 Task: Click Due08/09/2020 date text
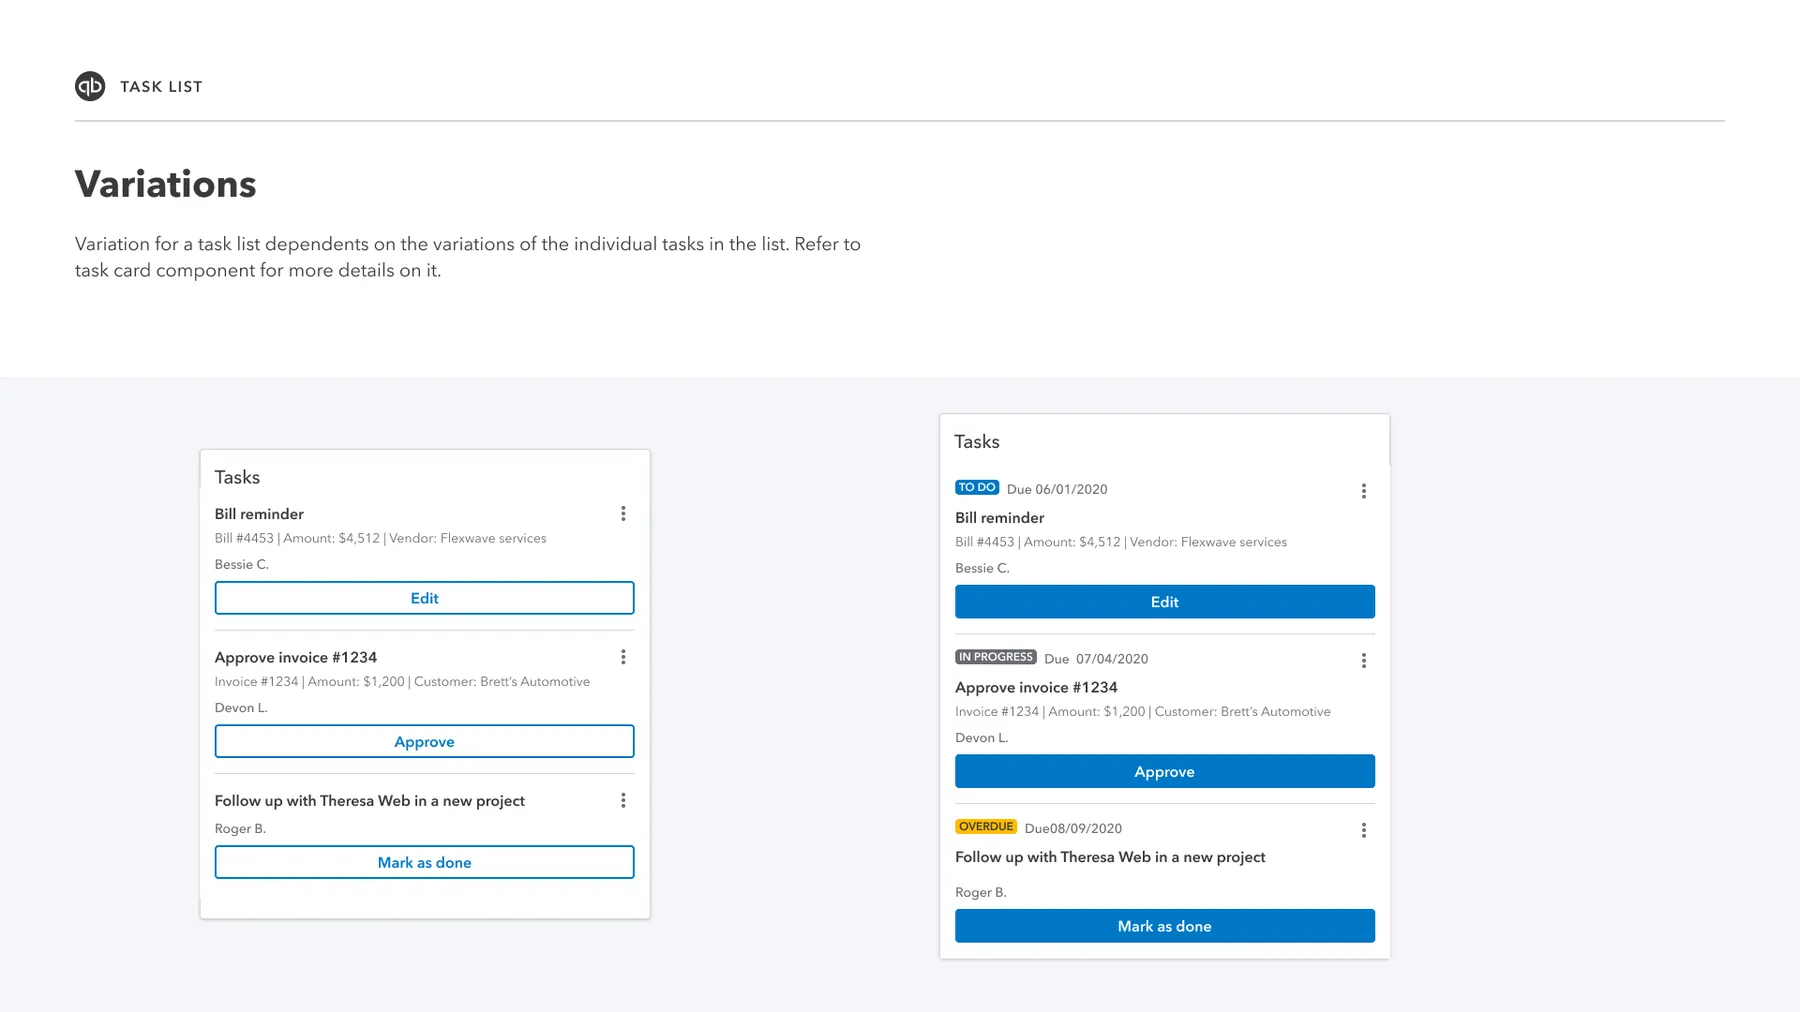coord(1073,829)
